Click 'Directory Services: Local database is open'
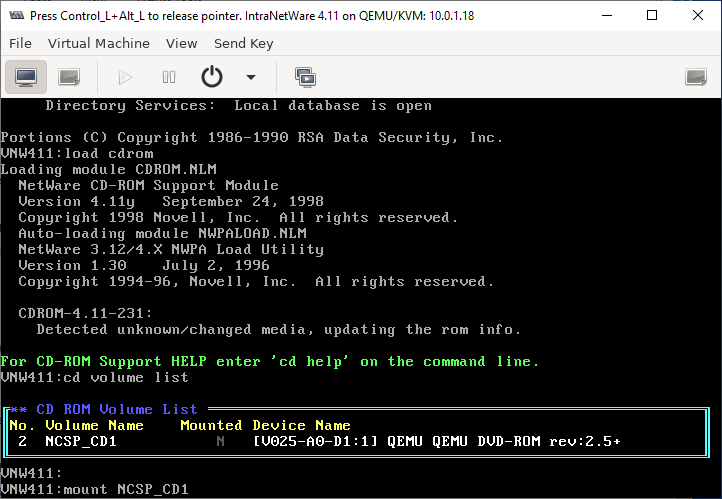The image size is (722, 499). pos(239,106)
